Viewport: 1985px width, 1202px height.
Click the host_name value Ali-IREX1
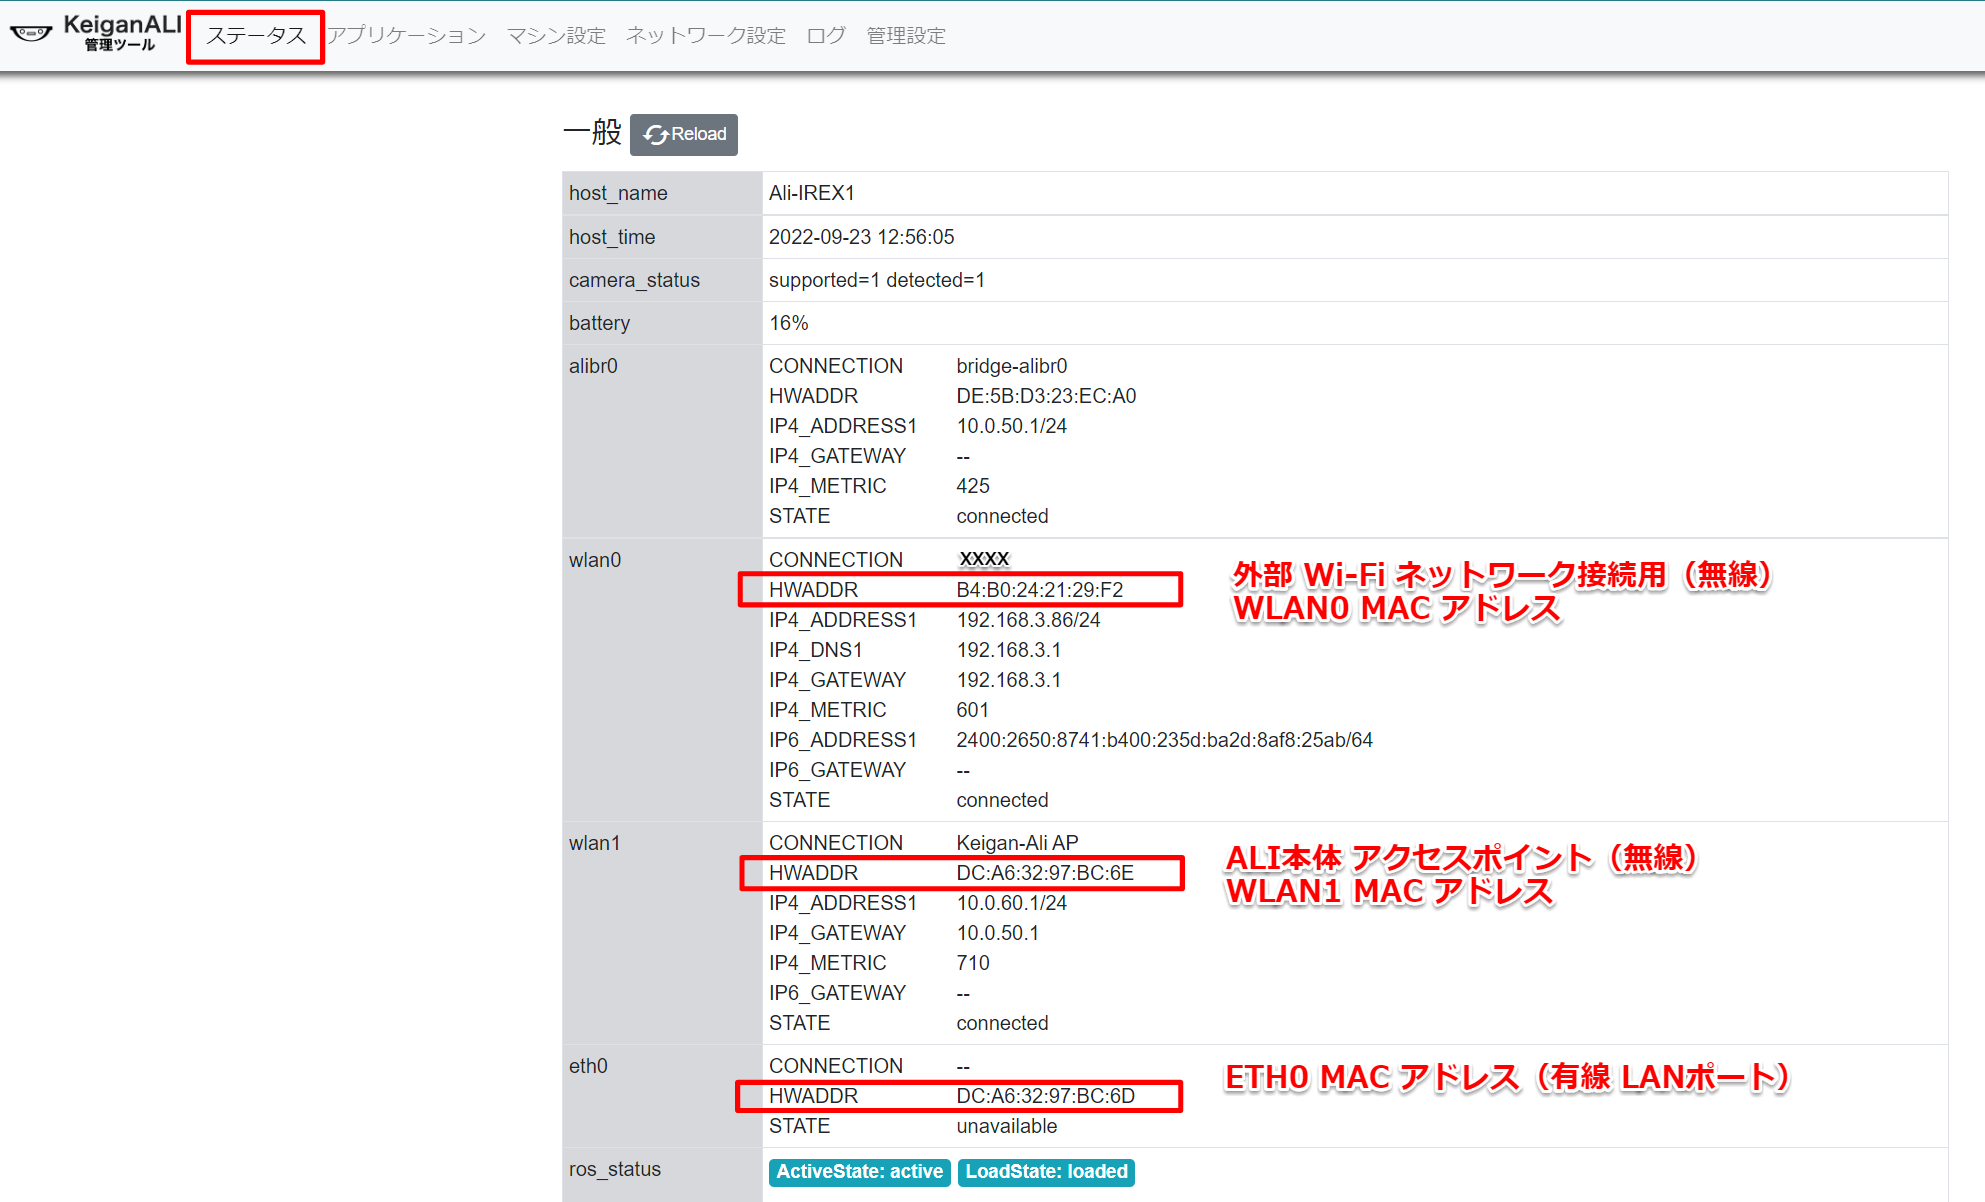point(811,193)
